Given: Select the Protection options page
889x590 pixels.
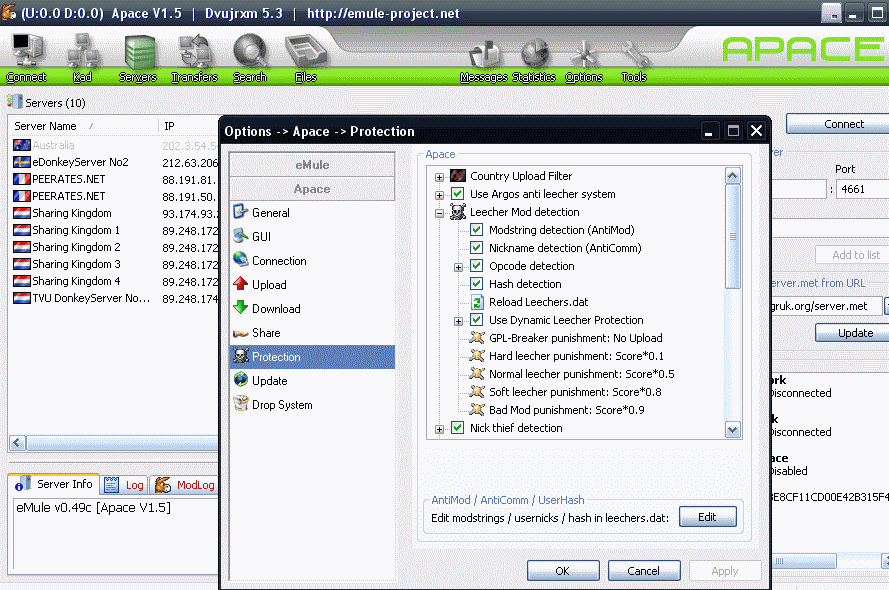Looking at the screenshot, I should point(312,357).
